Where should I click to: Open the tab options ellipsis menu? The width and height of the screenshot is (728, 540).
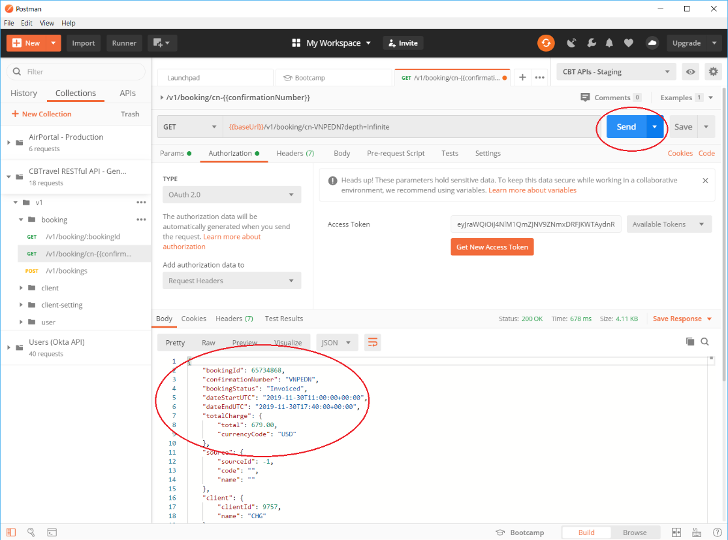click(x=540, y=78)
